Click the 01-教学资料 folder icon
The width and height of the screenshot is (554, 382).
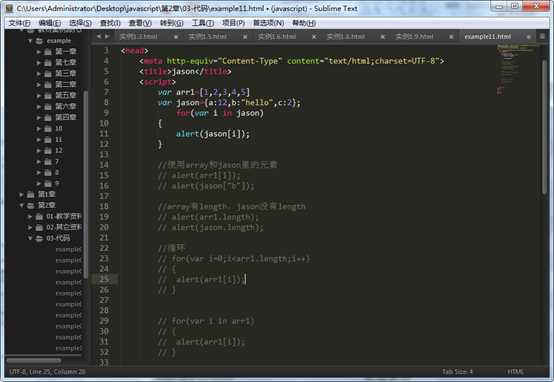click(x=39, y=216)
